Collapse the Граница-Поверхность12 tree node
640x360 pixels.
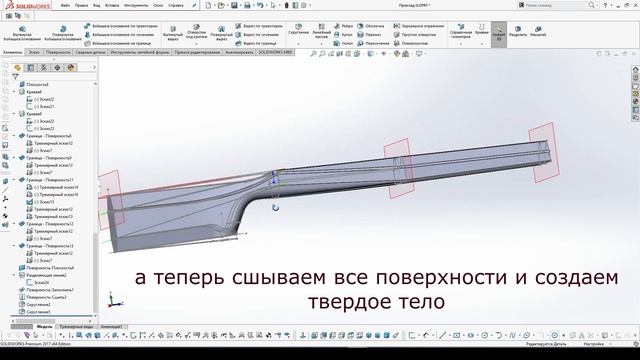pos(14,224)
